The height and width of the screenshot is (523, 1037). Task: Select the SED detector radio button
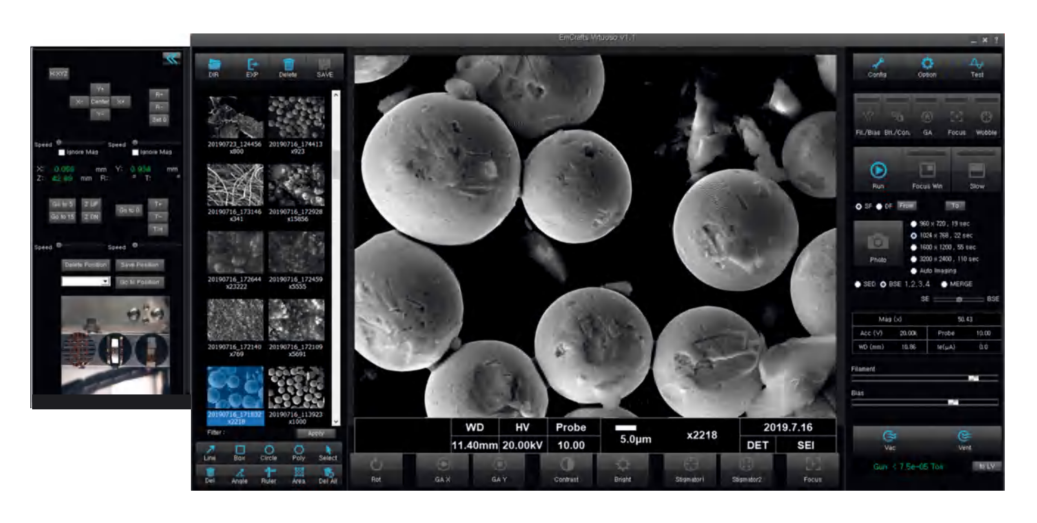coord(858,284)
